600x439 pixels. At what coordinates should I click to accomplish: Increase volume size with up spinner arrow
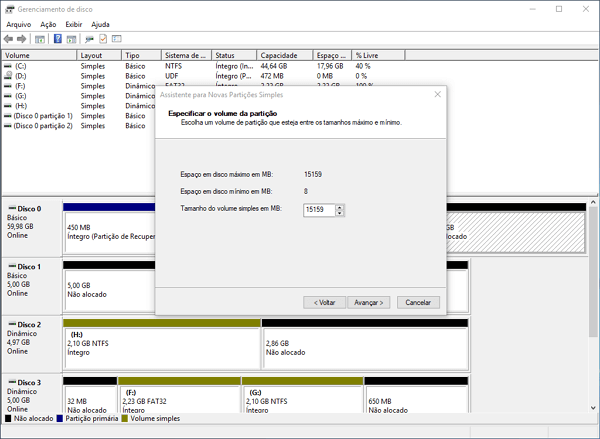[x=341, y=207]
